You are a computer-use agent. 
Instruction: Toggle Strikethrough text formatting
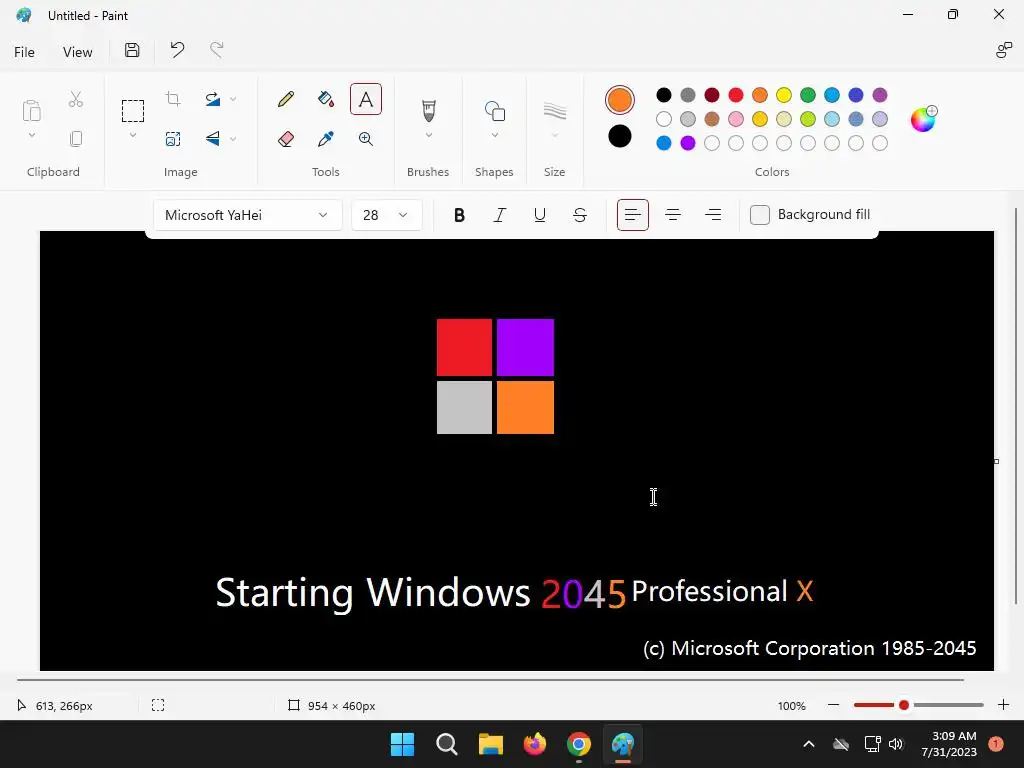click(x=580, y=215)
